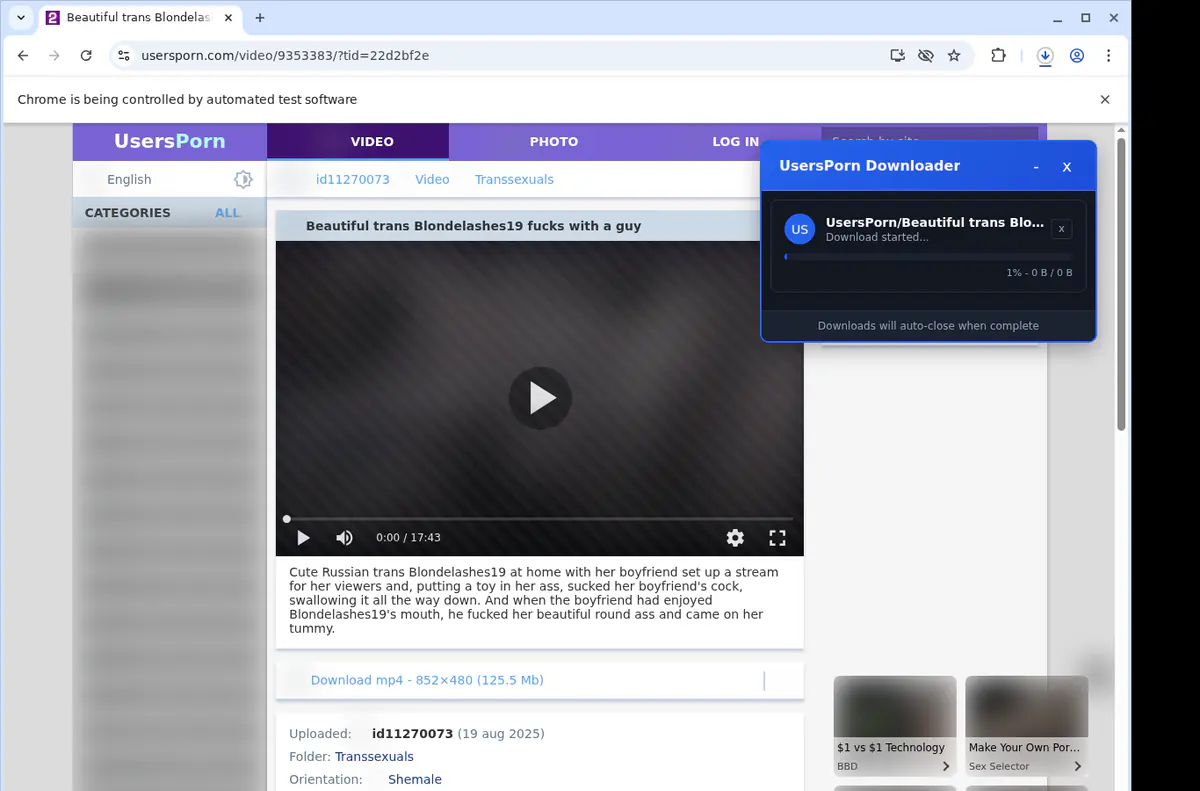Toggle the site theme brightness icon
This screenshot has width=1200, height=791.
243,179
